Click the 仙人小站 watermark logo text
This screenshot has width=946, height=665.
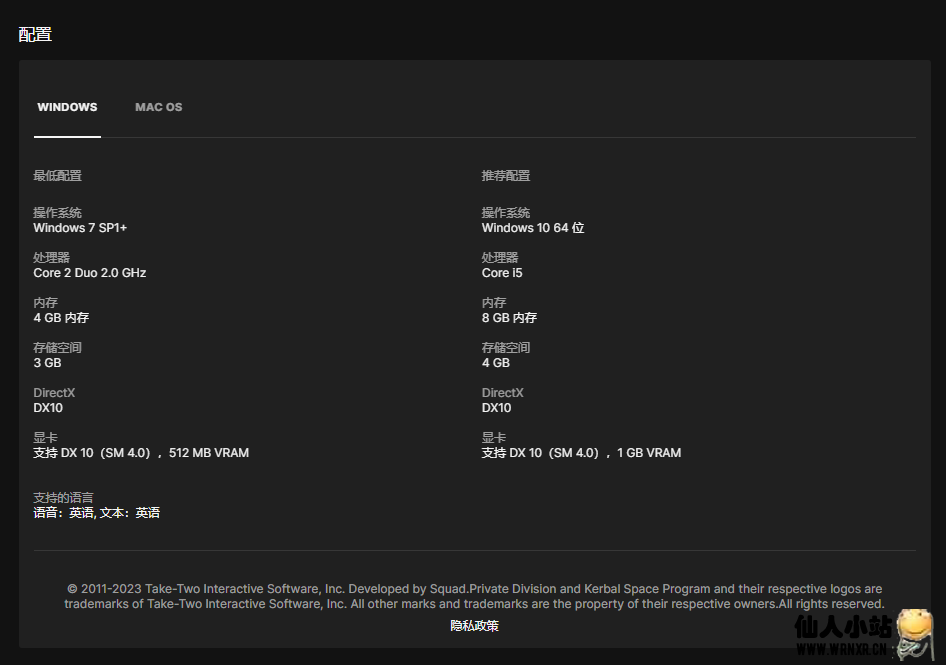point(842,628)
